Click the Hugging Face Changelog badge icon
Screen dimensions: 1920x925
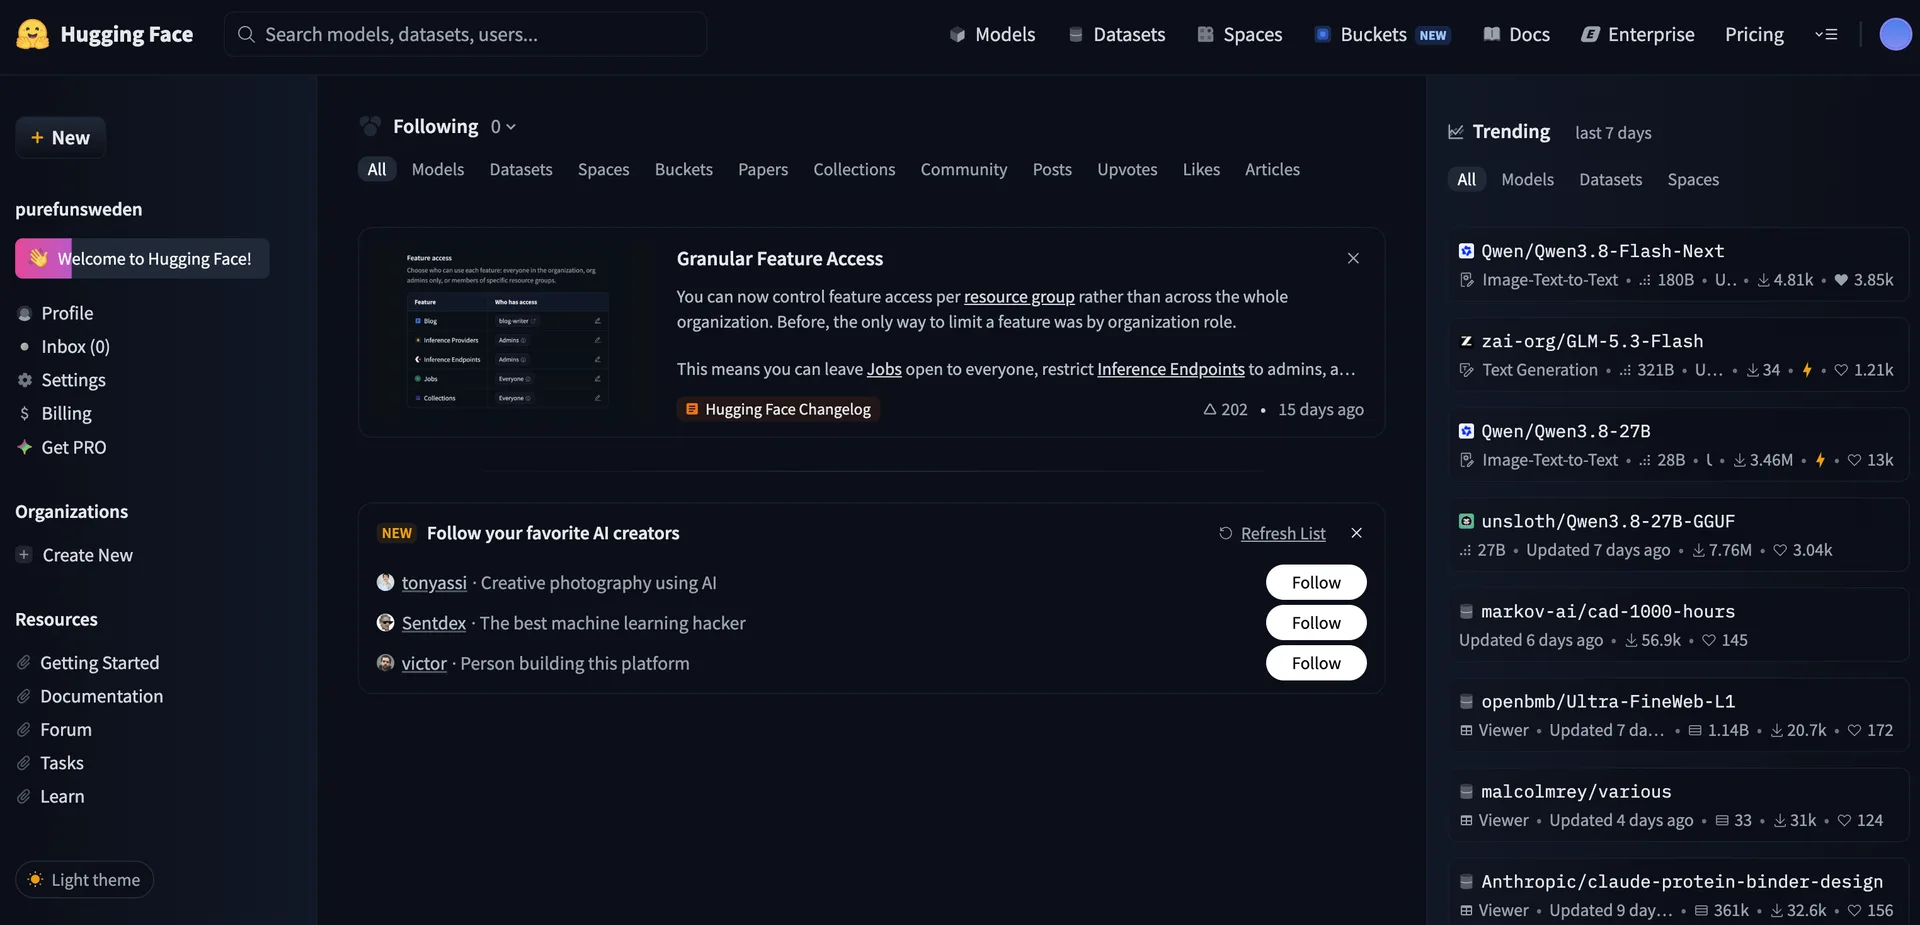pos(692,409)
